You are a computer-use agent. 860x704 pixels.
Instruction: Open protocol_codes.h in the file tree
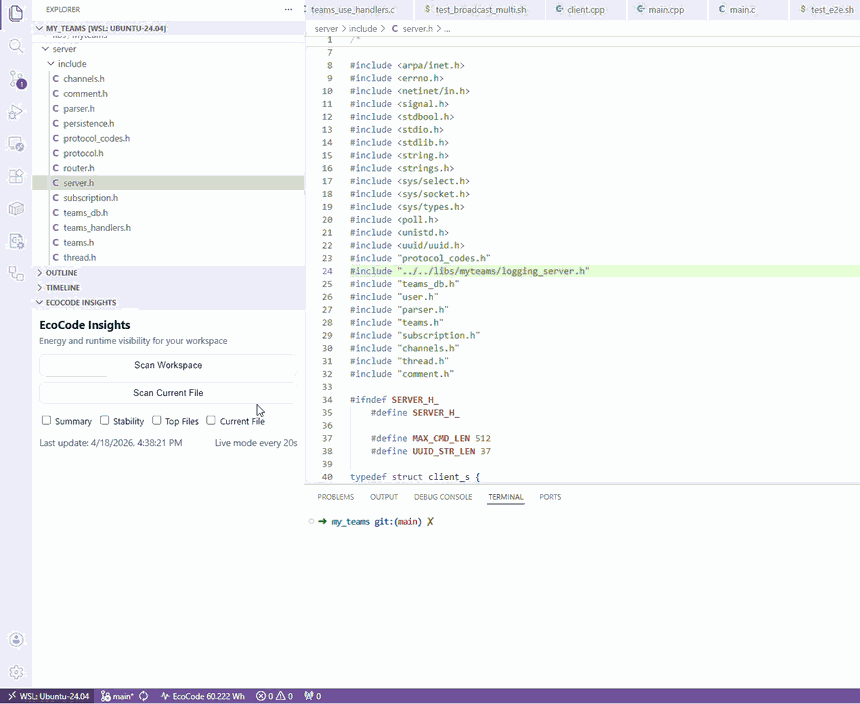click(168, 138)
